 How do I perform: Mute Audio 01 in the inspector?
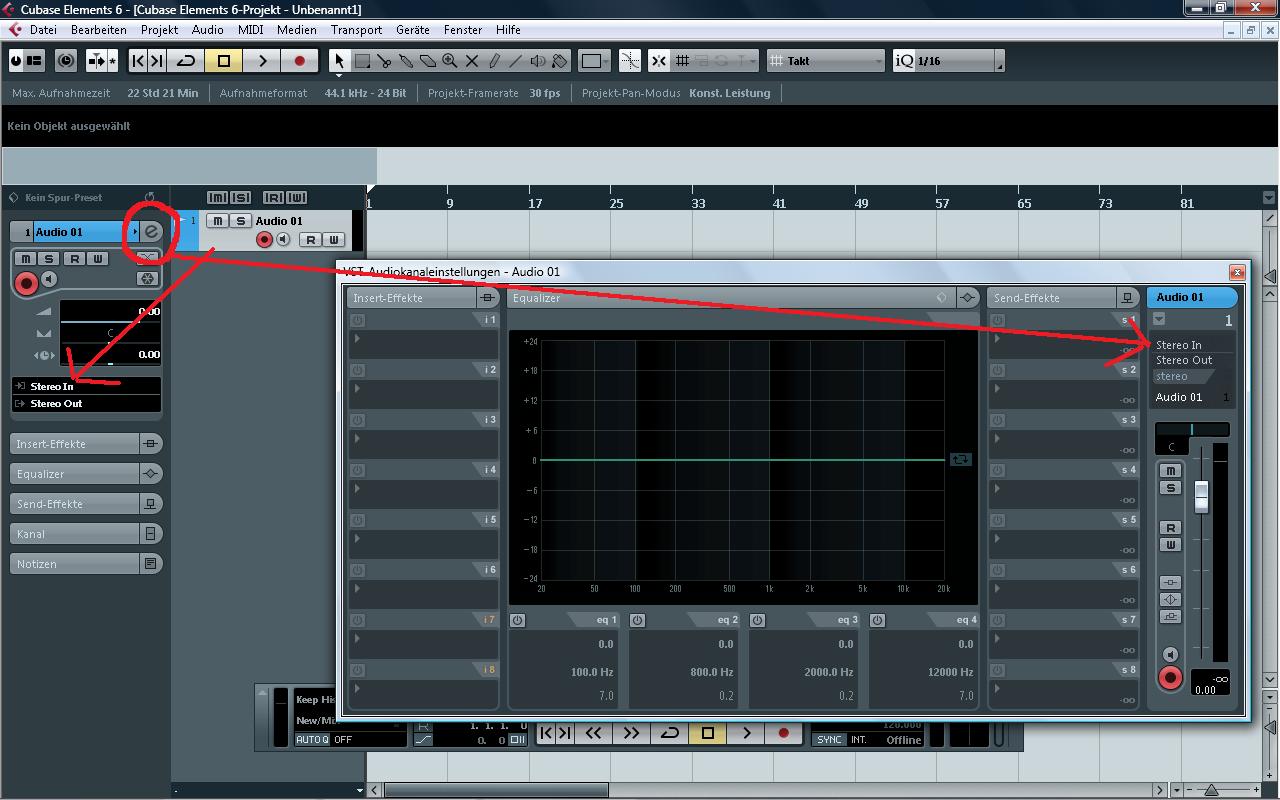[x=26, y=259]
